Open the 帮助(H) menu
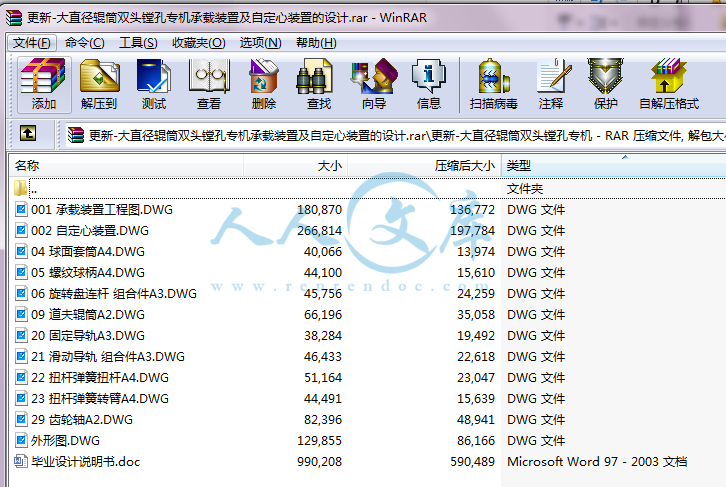Viewport: 726px width, 487px height. pos(316,43)
